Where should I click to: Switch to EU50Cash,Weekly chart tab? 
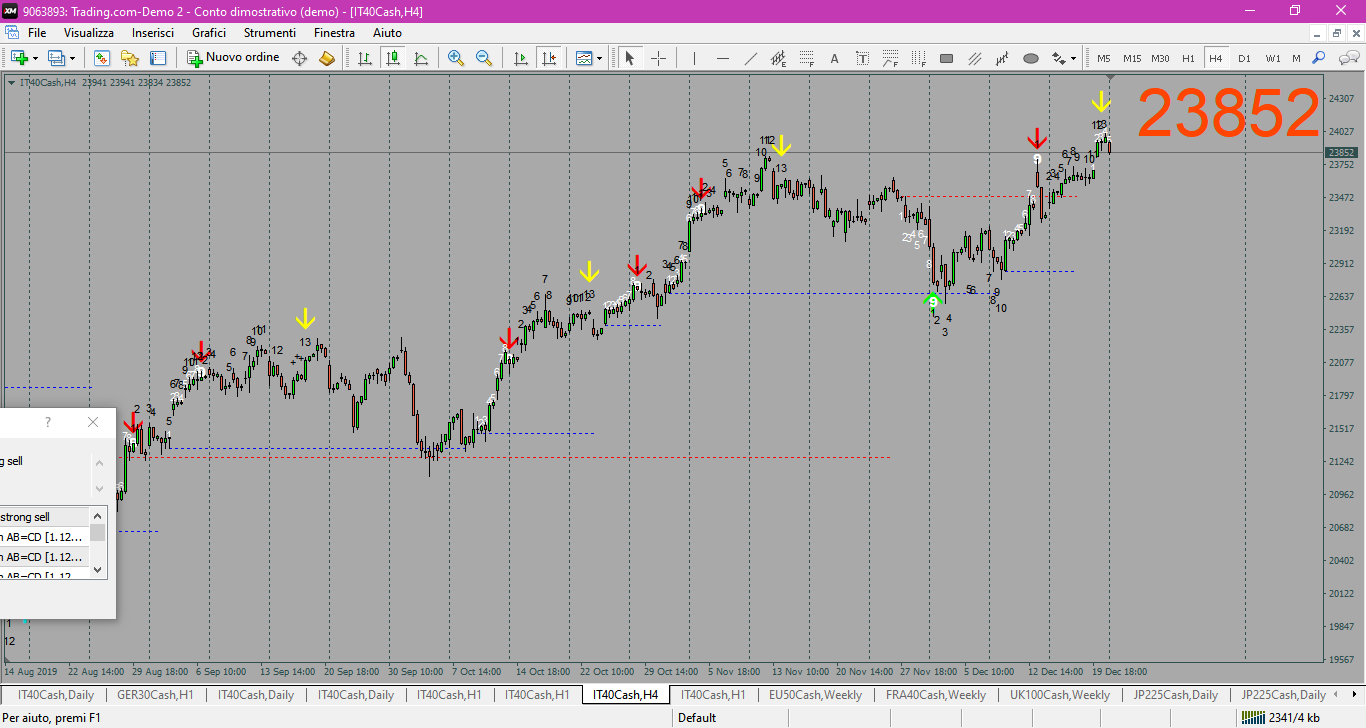(x=815, y=695)
